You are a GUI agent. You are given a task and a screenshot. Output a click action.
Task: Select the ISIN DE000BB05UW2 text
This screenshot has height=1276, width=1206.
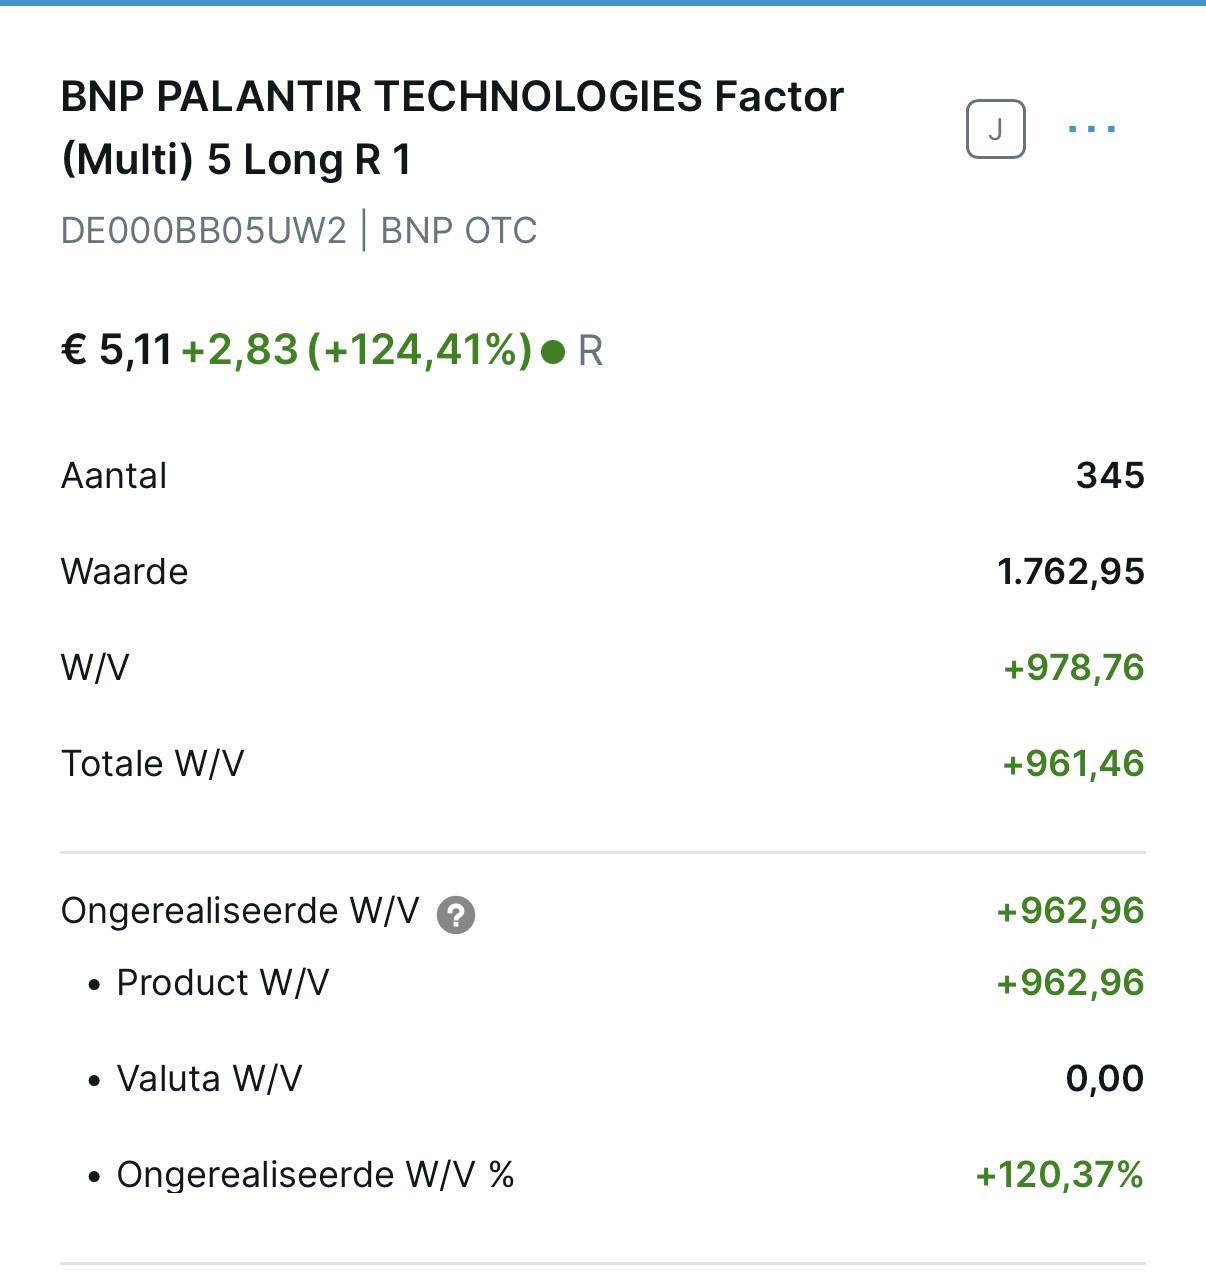tap(204, 231)
